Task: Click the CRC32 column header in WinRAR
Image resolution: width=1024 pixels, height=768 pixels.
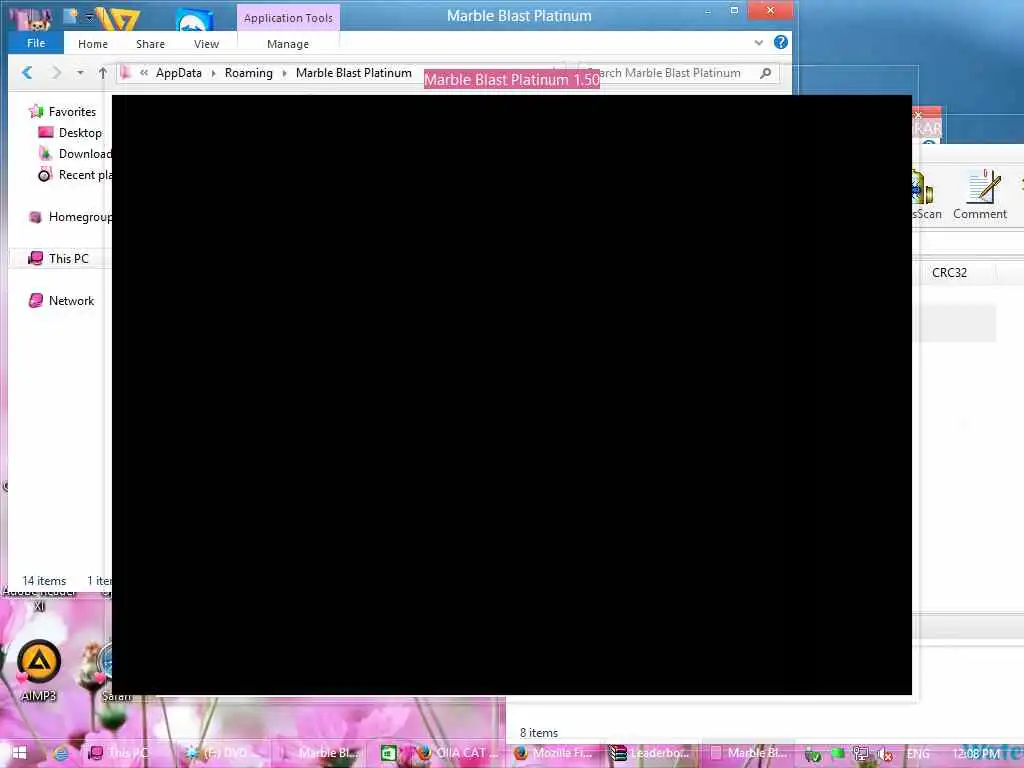Action: point(949,272)
